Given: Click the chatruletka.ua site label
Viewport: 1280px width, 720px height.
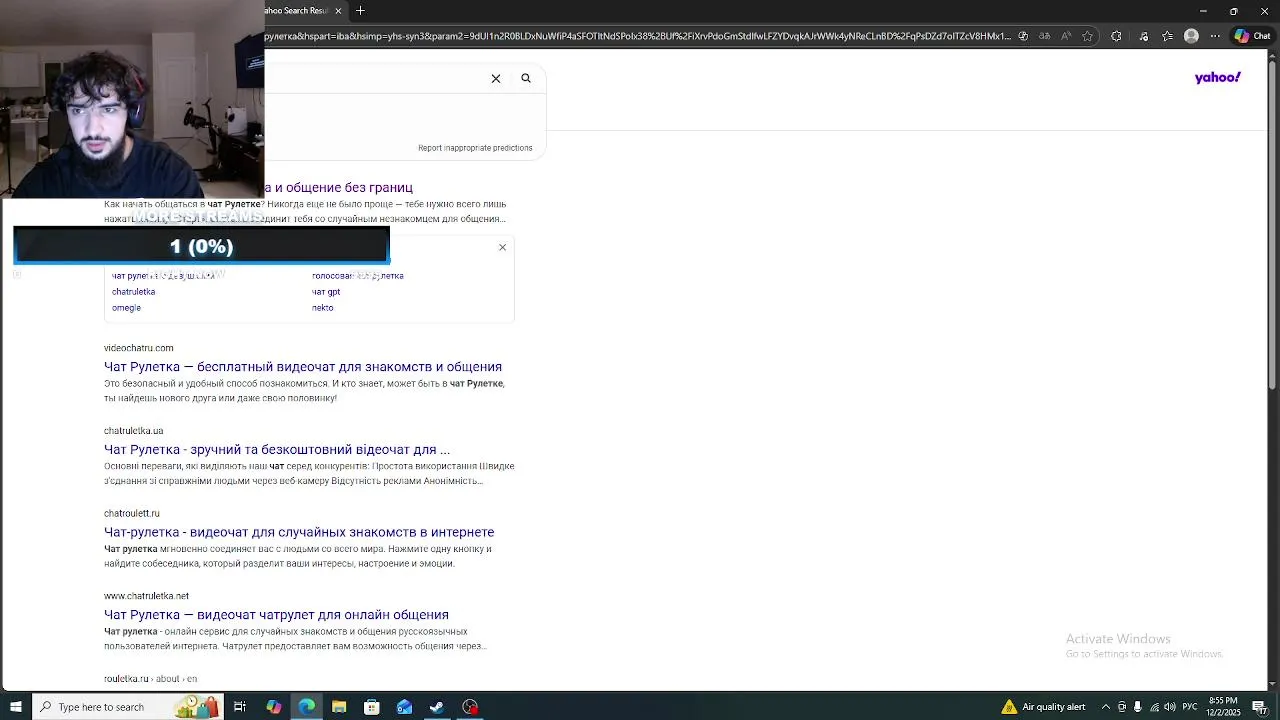Looking at the screenshot, I should (x=134, y=431).
